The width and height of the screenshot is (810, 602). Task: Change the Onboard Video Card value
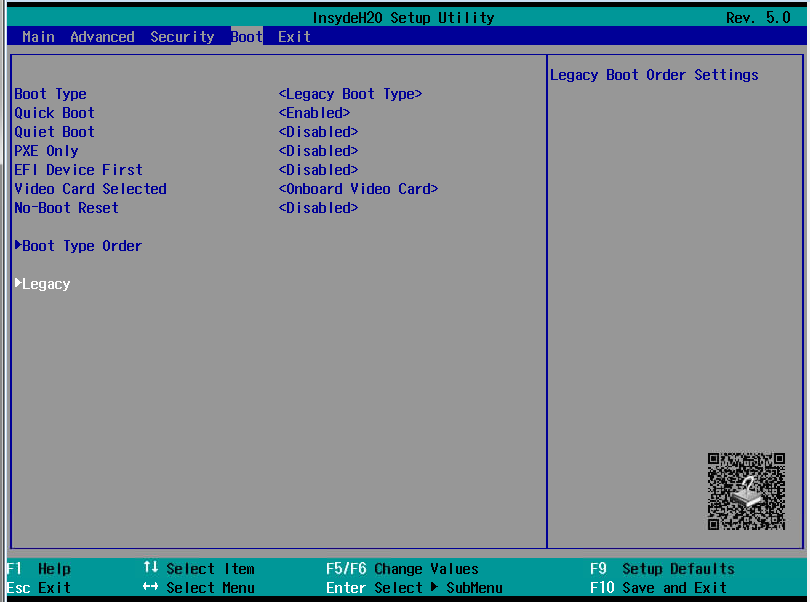(358, 189)
